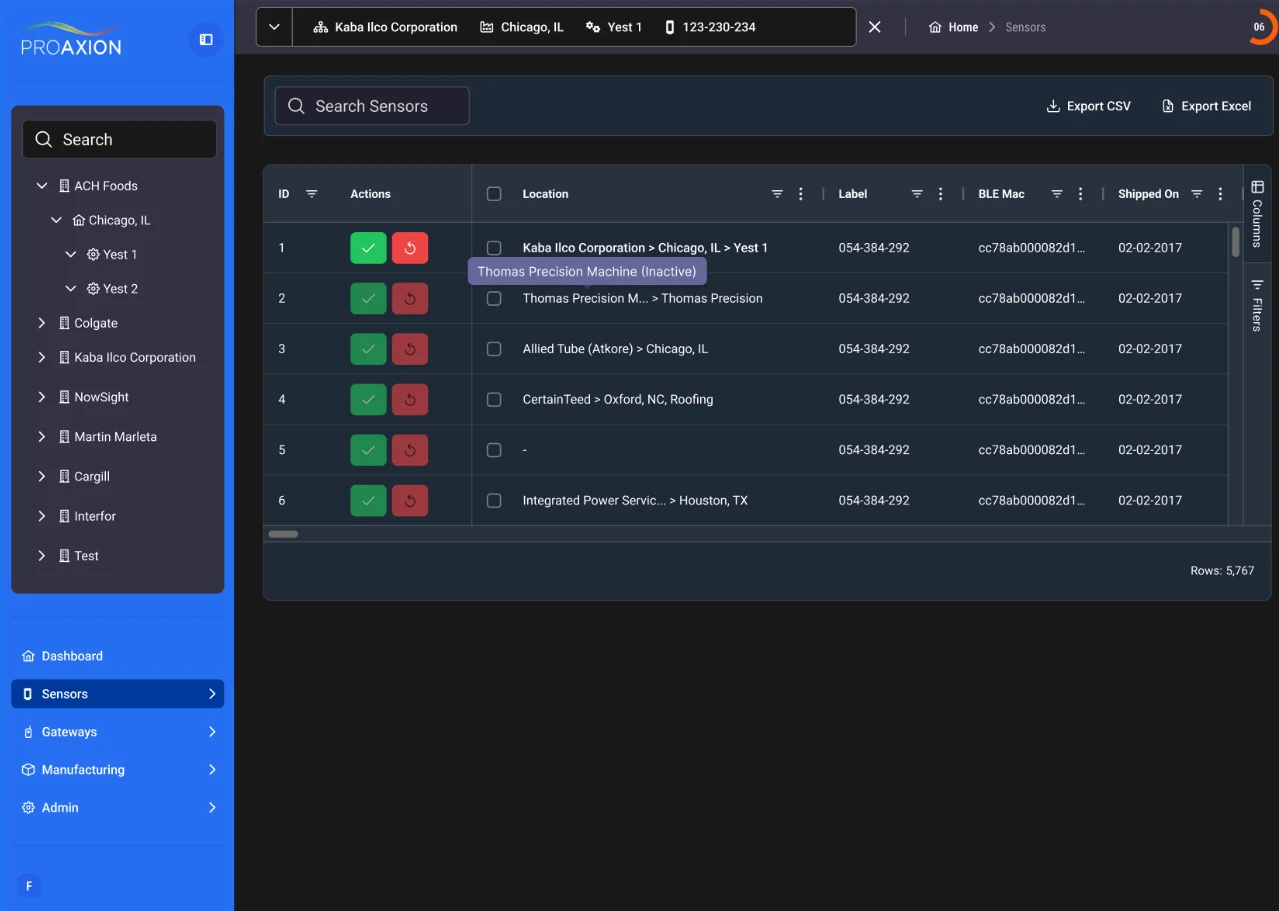Check the Kaba Ilco Corporation row checkbox

point(494,248)
